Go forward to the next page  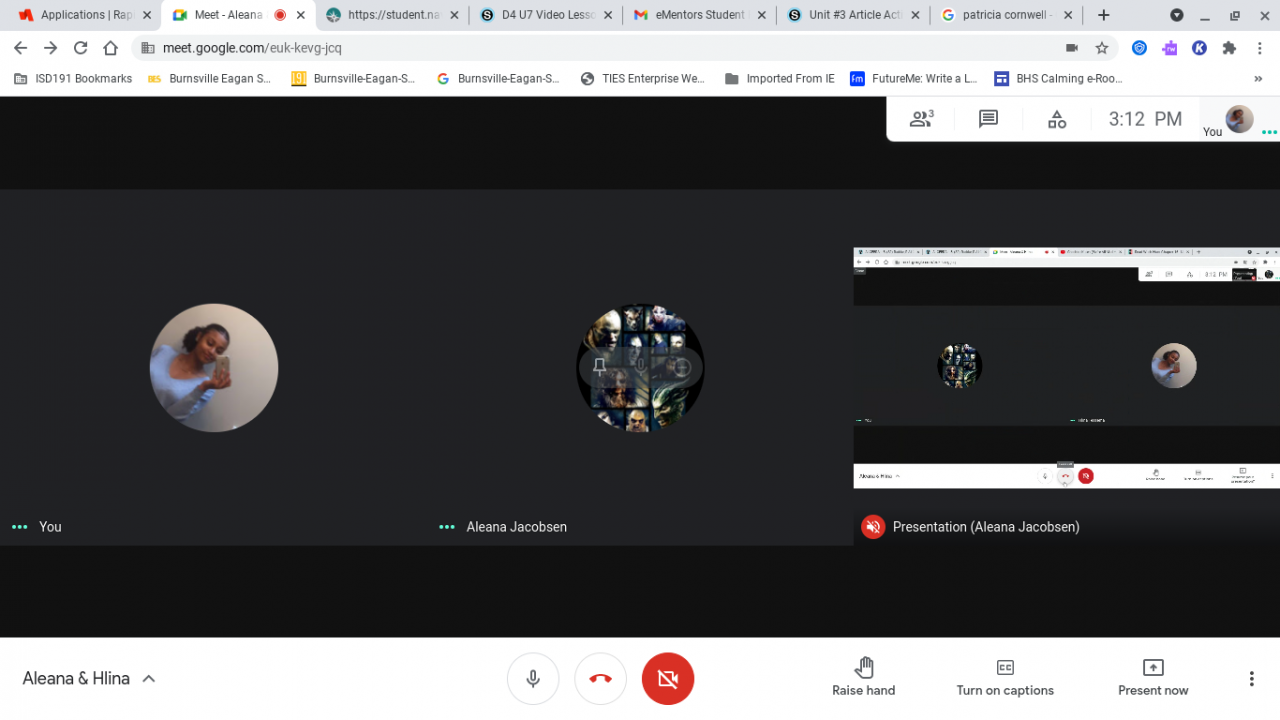coord(51,47)
